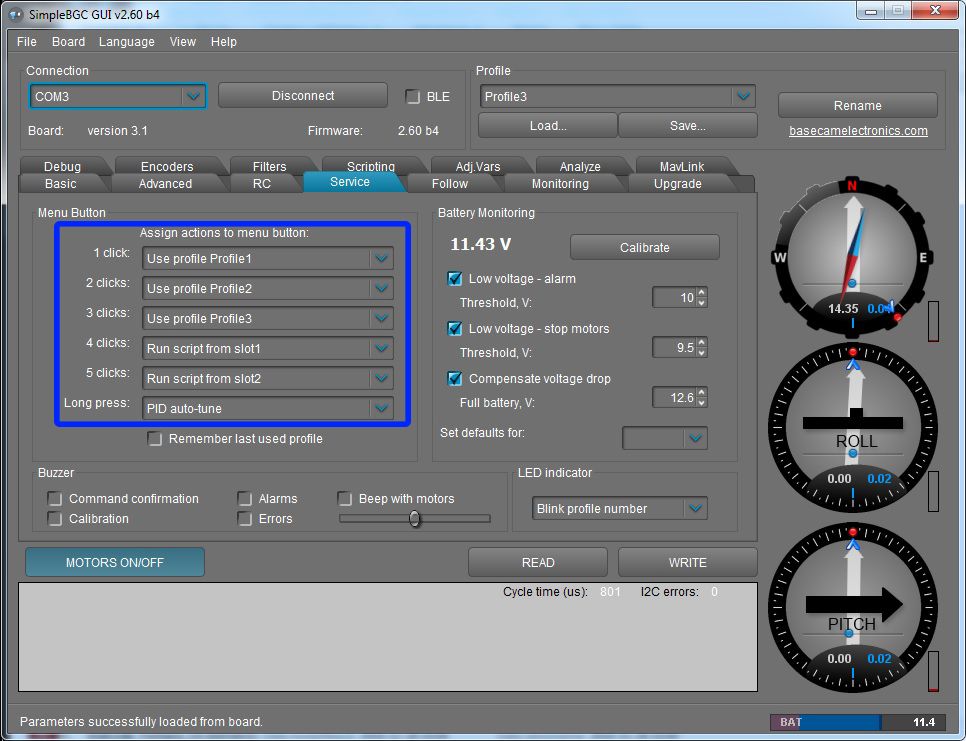Click the Disconnect button
The height and width of the screenshot is (741, 966).
[302, 95]
